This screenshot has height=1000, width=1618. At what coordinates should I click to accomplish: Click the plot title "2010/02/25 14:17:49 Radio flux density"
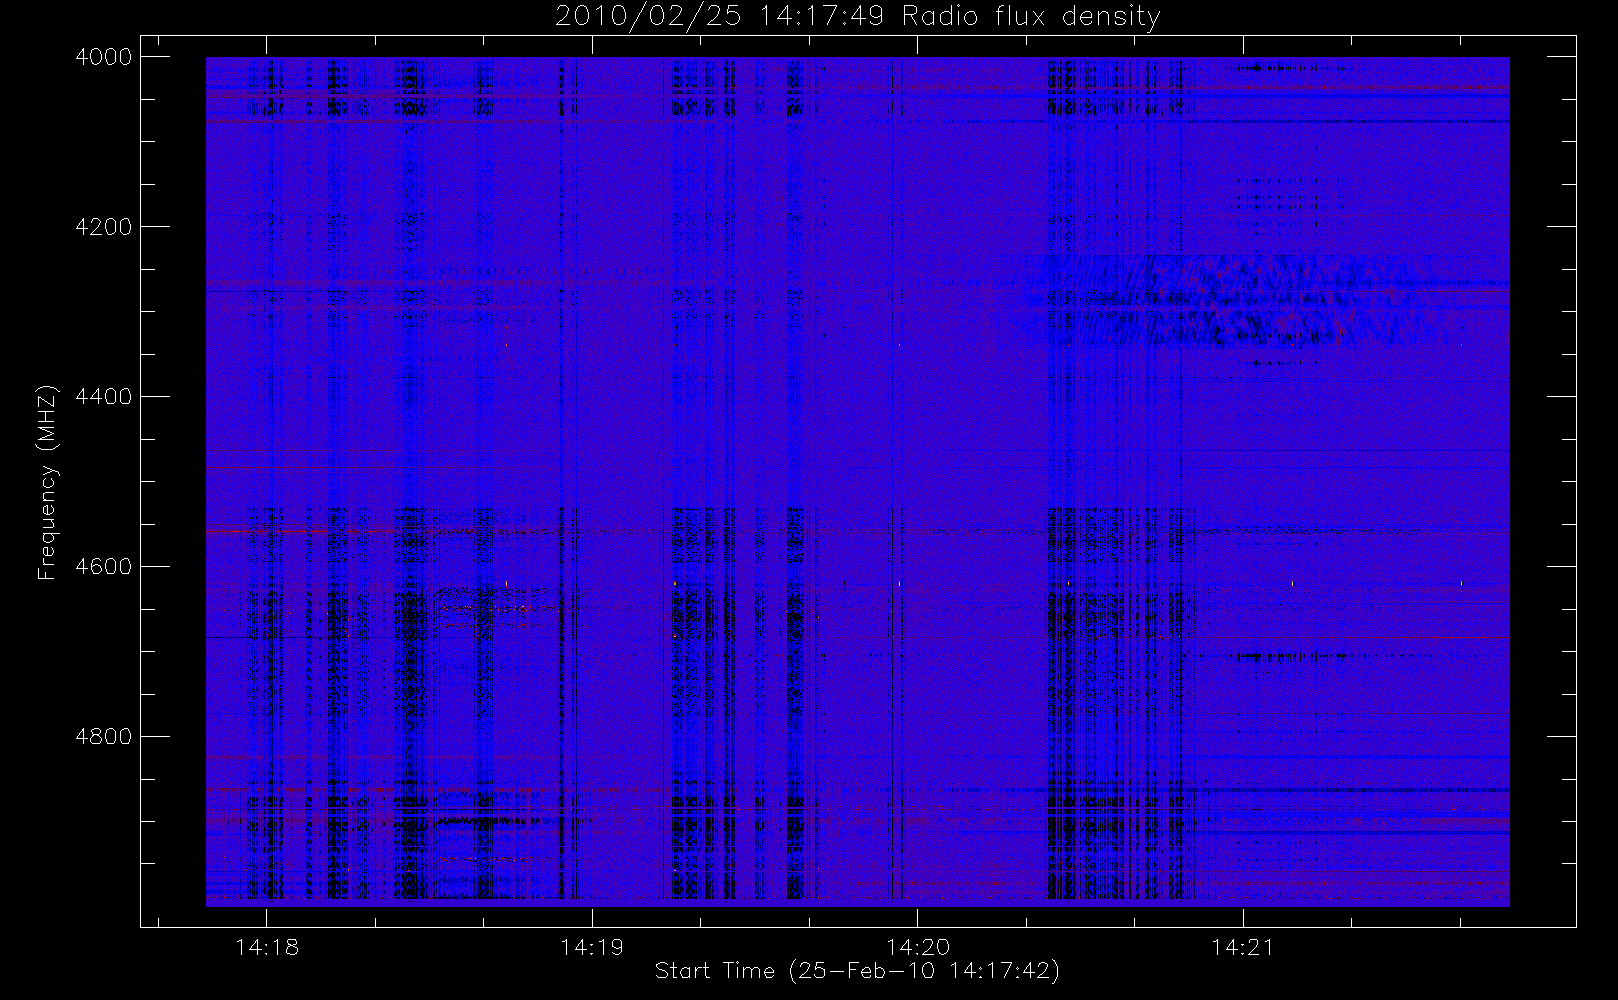tap(857, 17)
